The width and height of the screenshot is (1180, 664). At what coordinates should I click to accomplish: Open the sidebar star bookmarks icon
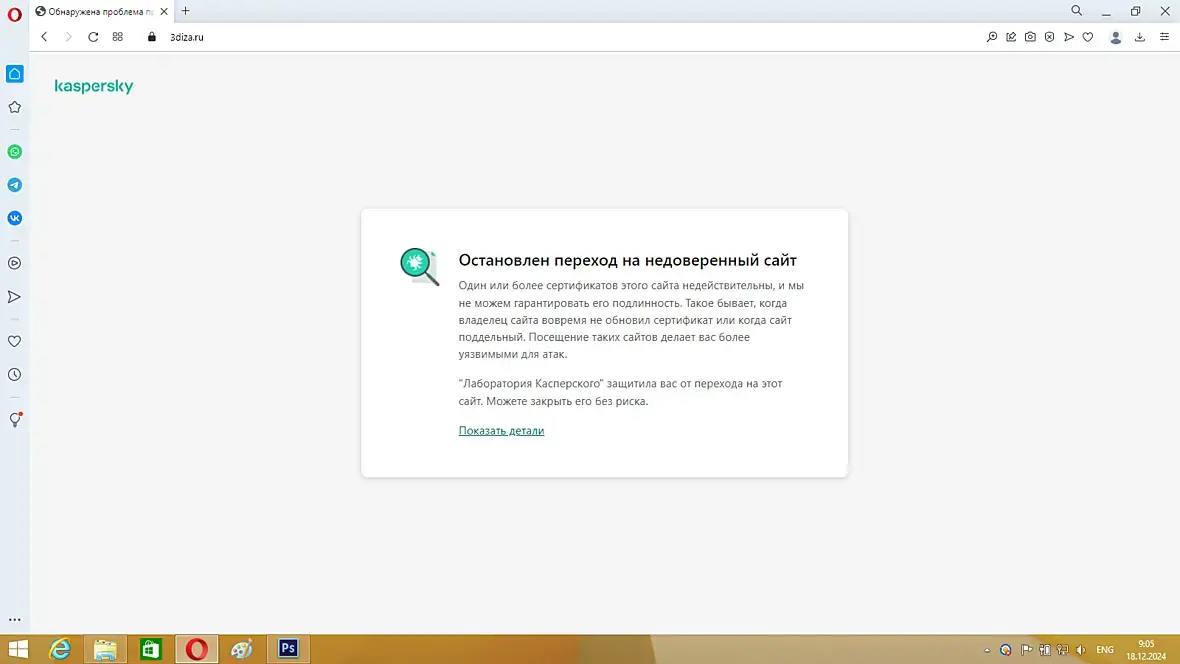click(x=14, y=107)
